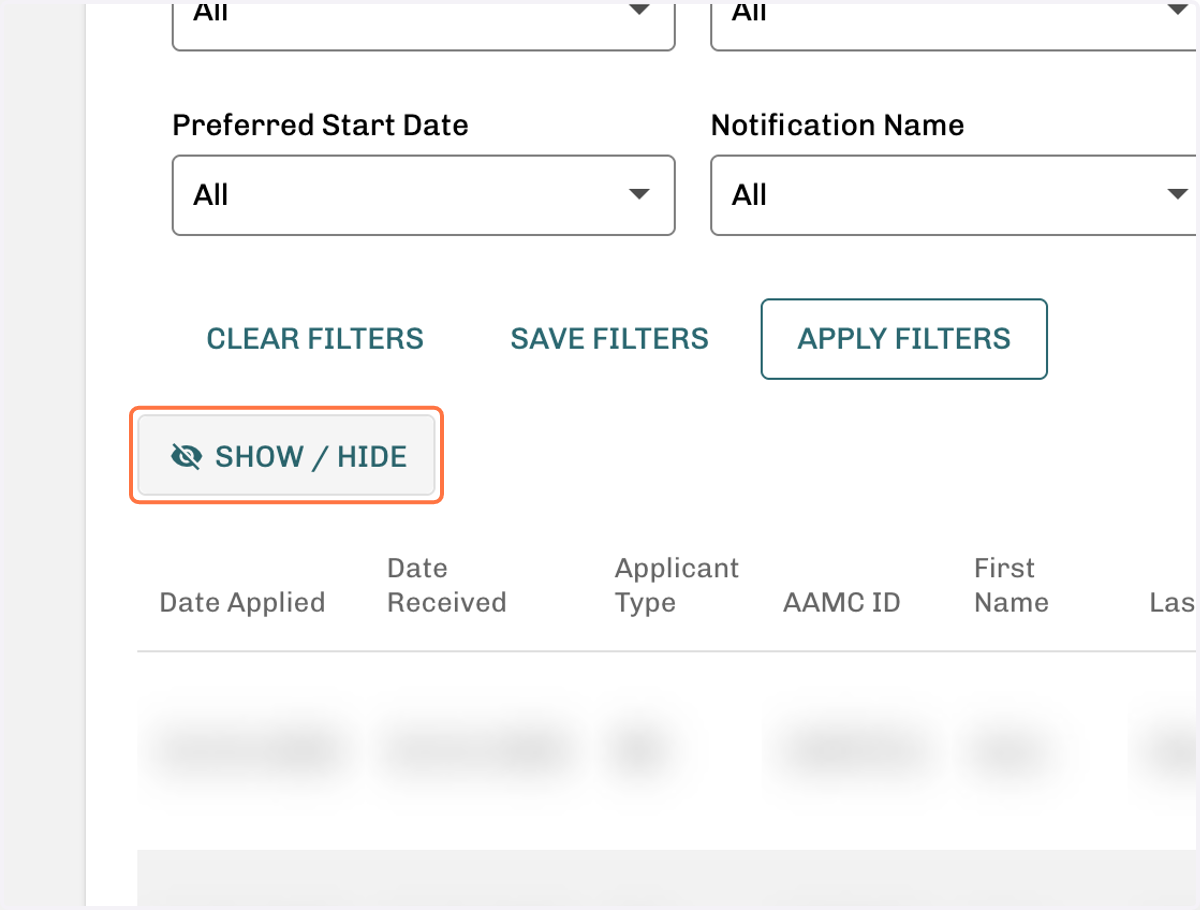Click Apply Filters button

[904, 339]
